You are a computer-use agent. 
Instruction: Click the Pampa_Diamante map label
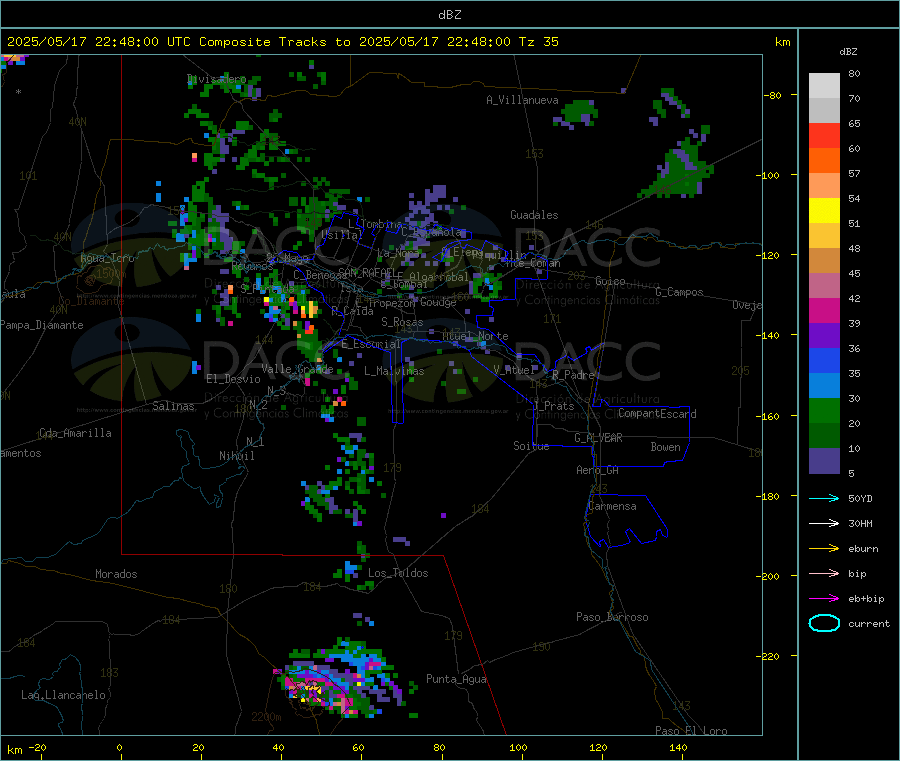coord(41,325)
